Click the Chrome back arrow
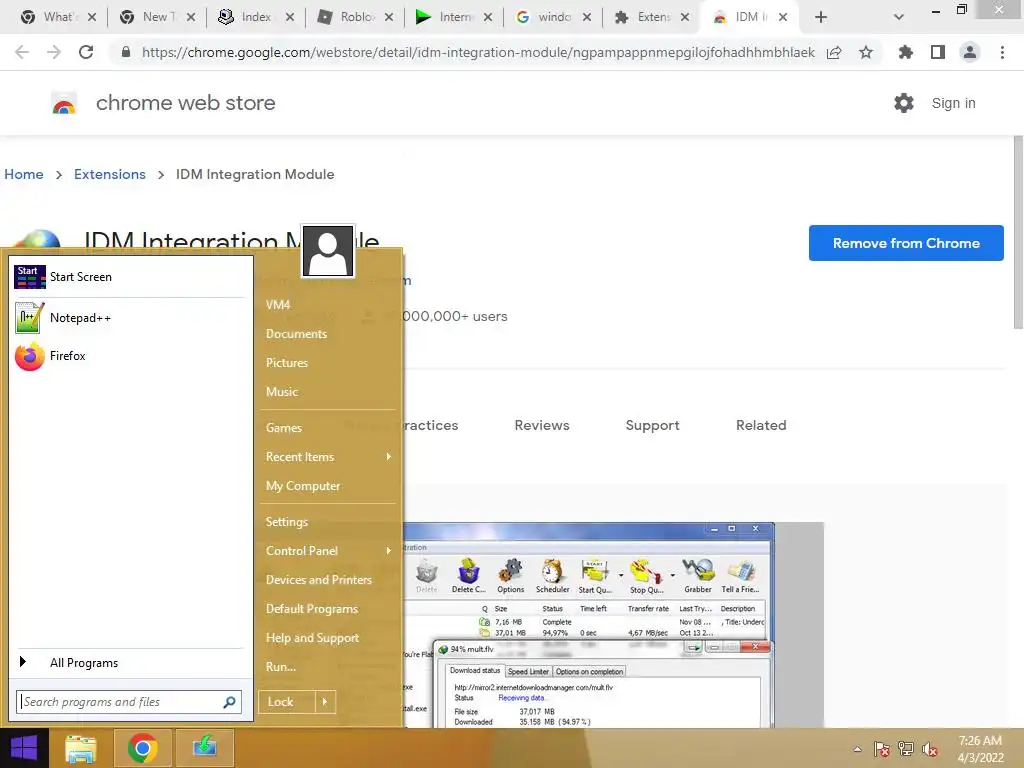This screenshot has width=1024, height=768. pyautogui.click(x=22, y=52)
